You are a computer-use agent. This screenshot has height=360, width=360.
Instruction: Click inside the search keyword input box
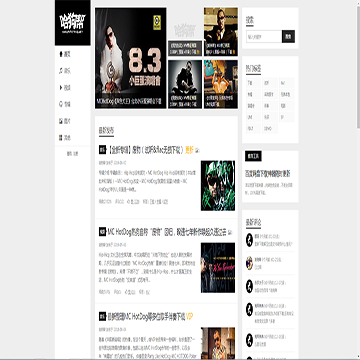(264, 36)
